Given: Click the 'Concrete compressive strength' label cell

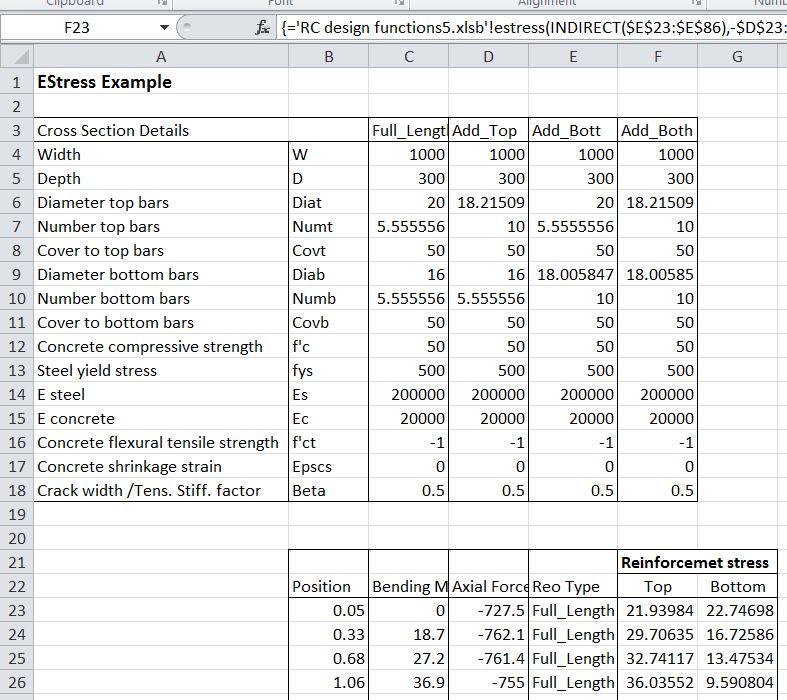Looking at the screenshot, I should [x=150, y=346].
